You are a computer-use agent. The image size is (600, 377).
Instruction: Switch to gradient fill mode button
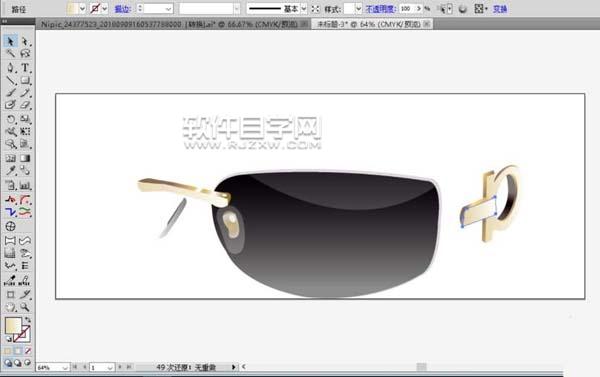click(x=18, y=351)
